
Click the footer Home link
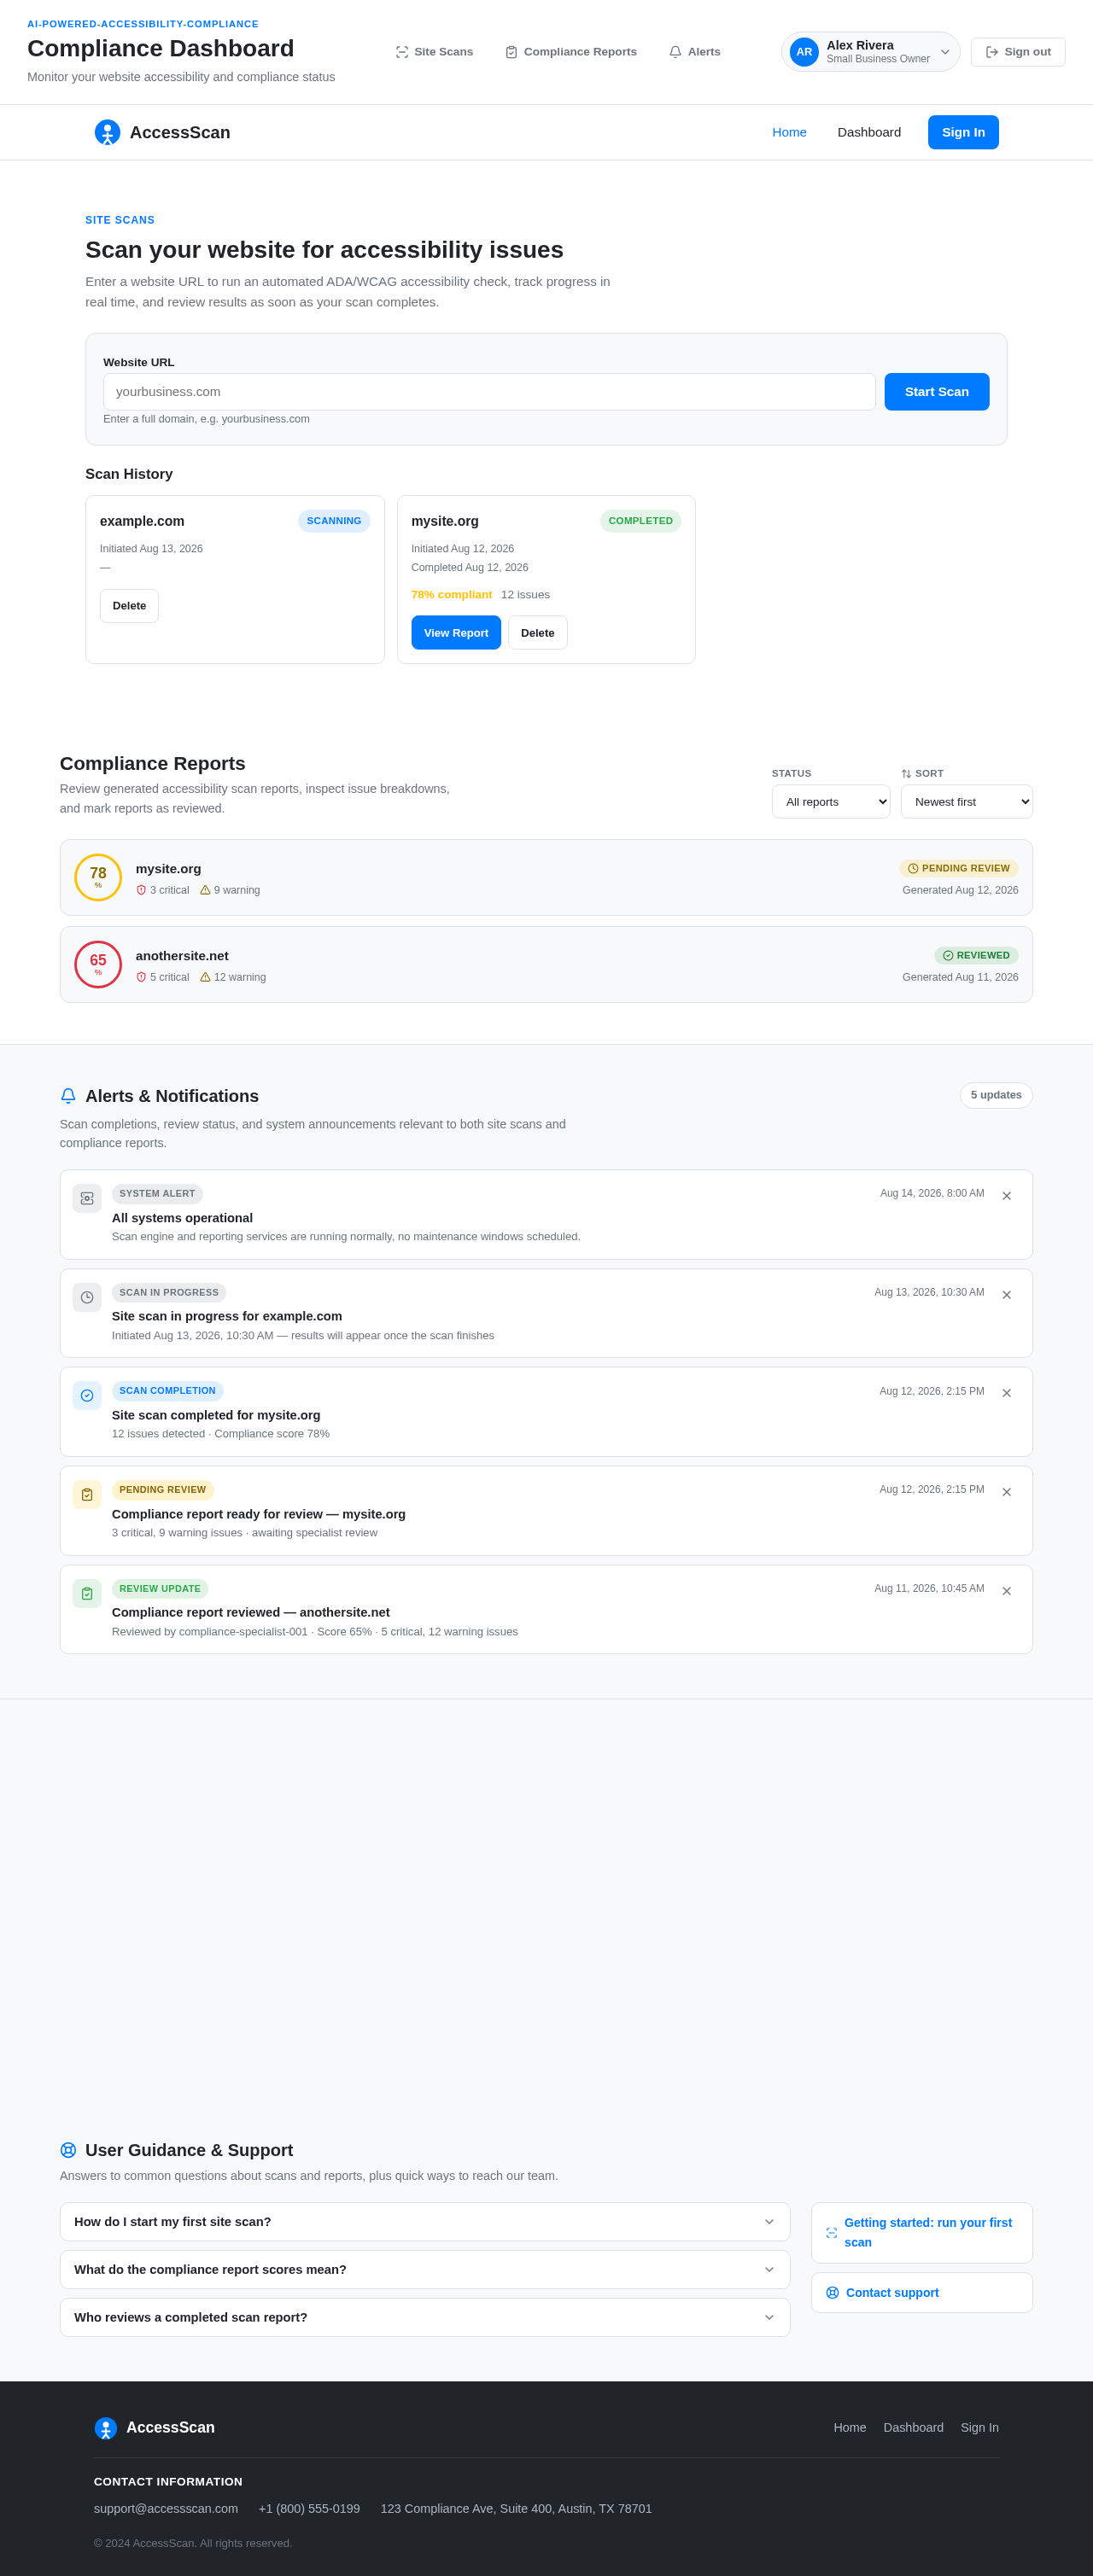[850, 2428]
